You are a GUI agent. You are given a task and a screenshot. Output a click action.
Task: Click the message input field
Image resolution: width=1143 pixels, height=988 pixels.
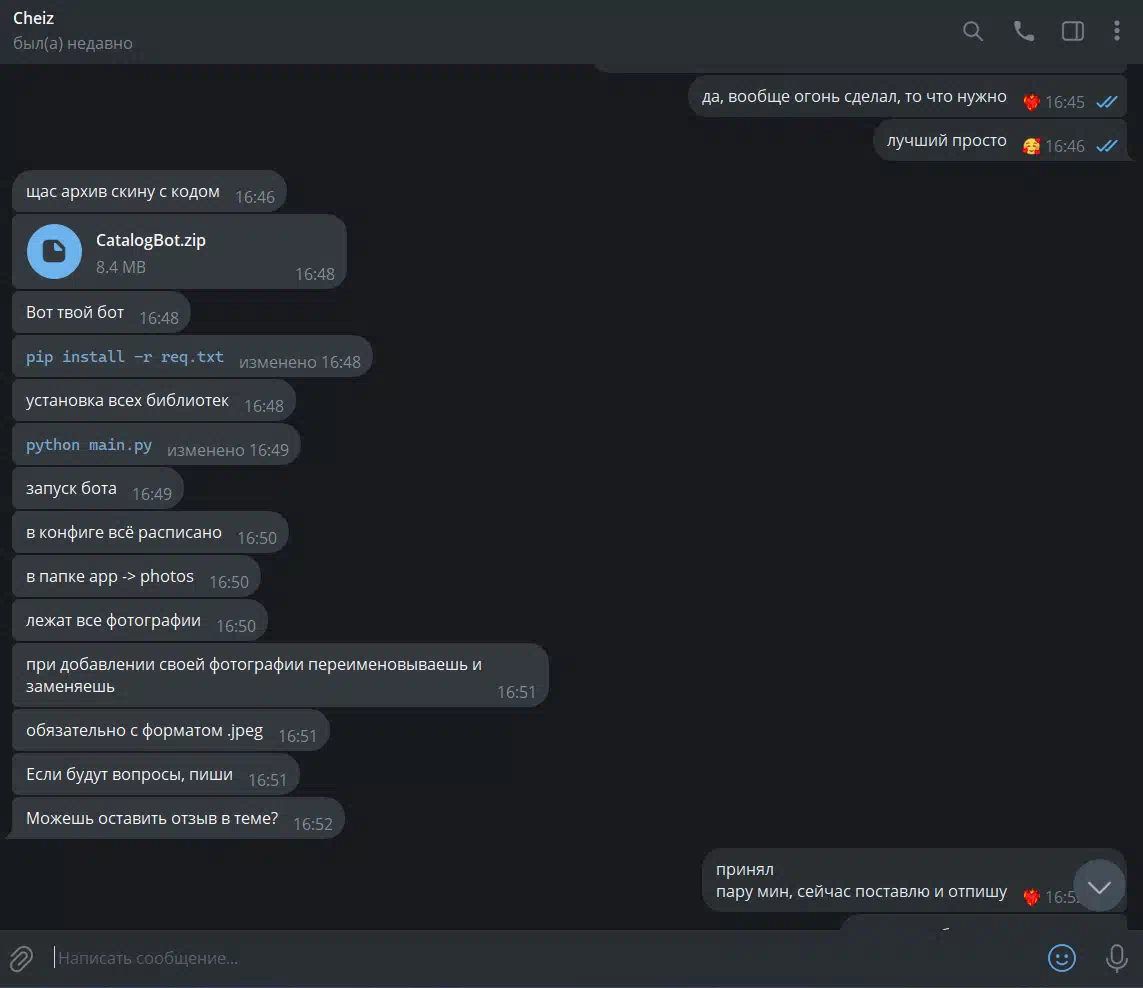coord(539,958)
